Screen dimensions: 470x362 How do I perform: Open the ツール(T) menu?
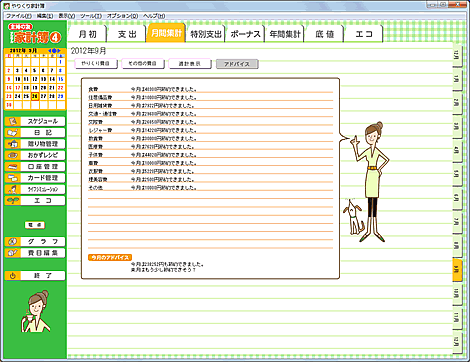91,16
